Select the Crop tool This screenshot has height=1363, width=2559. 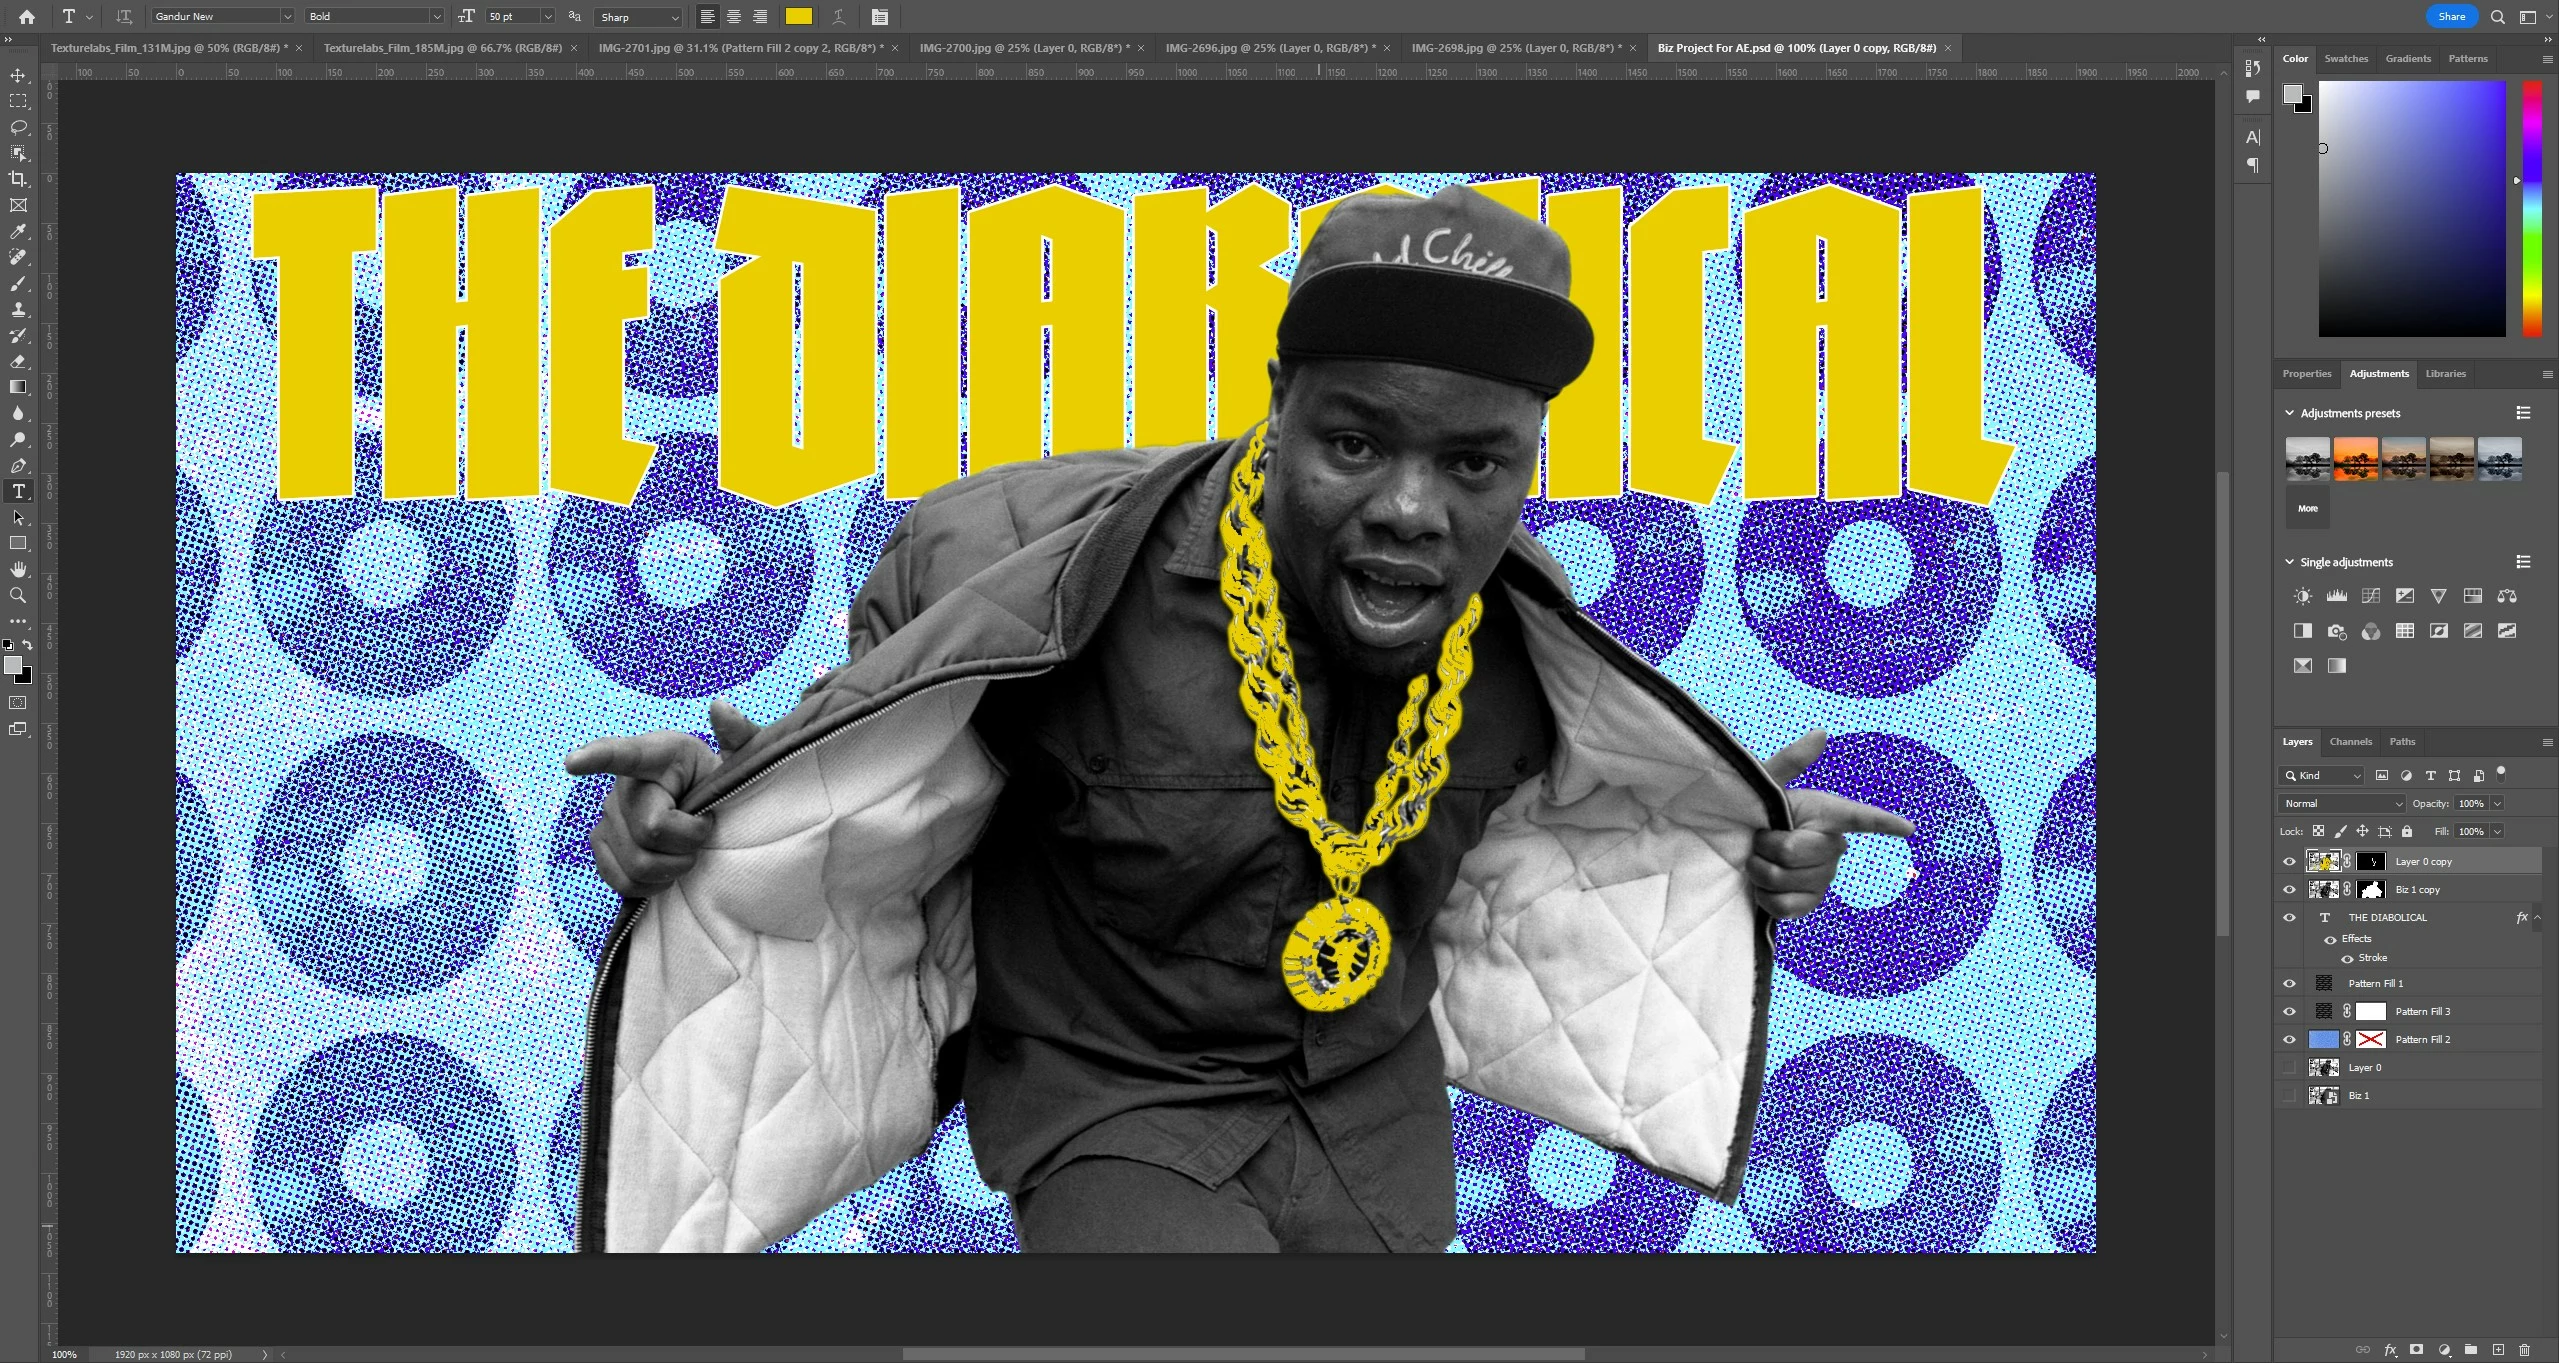point(18,179)
